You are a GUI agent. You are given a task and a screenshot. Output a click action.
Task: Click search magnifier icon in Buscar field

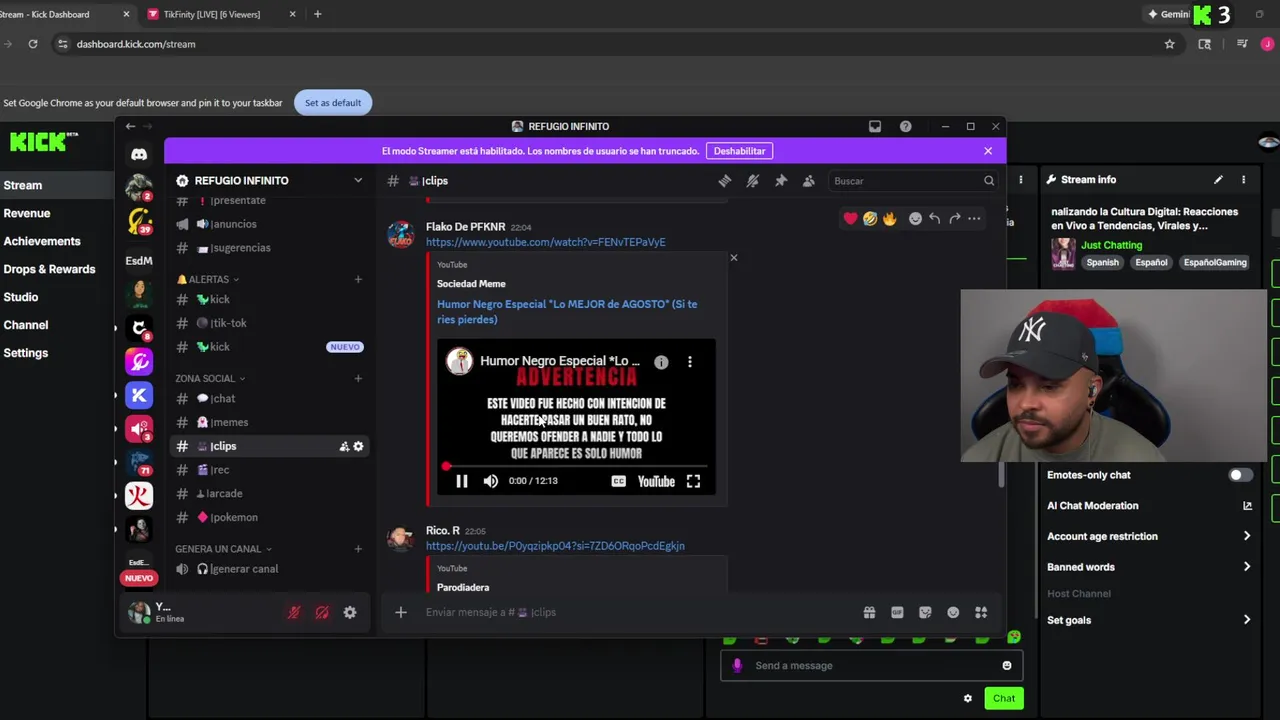click(989, 181)
